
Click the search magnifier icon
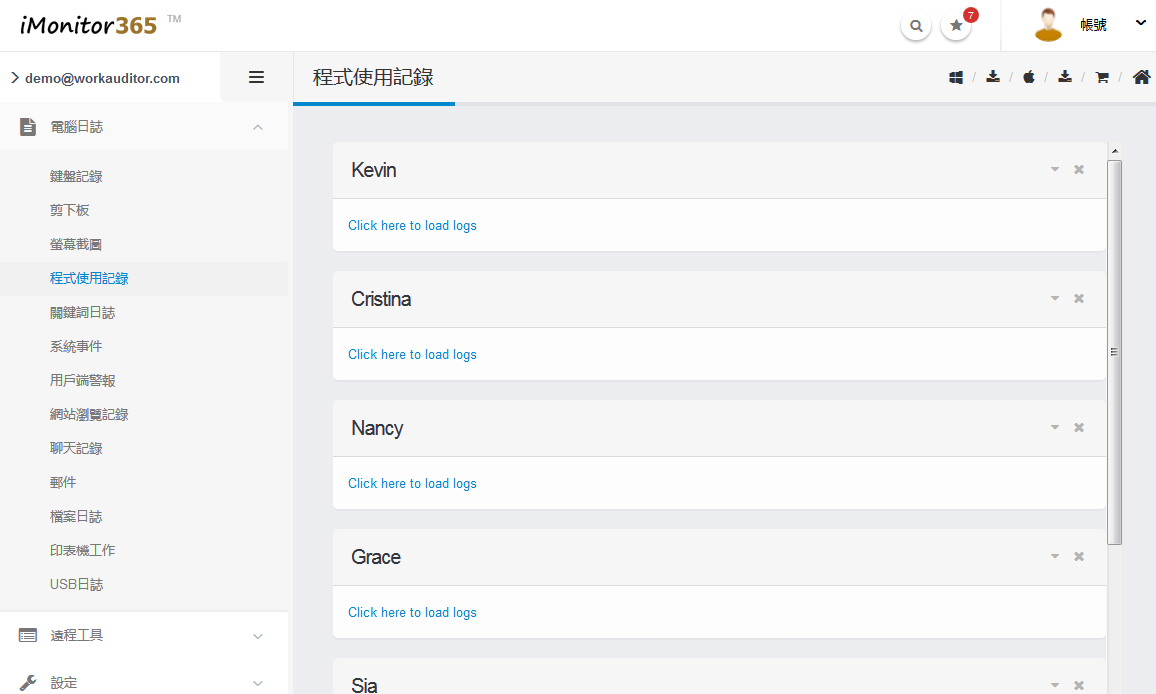point(916,26)
